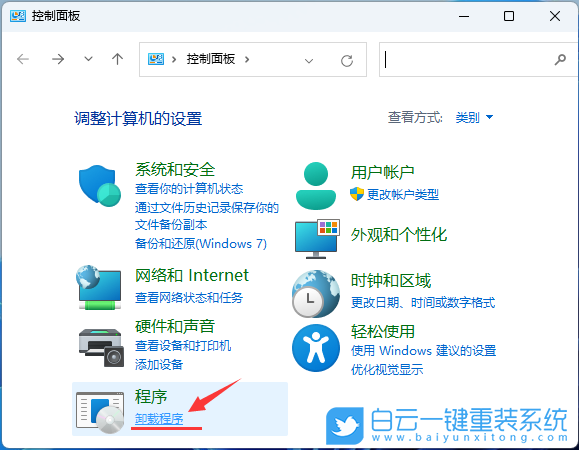Refresh the Control Panel view
The width and height of the screenshot is (579, 450).
(347, 60)
